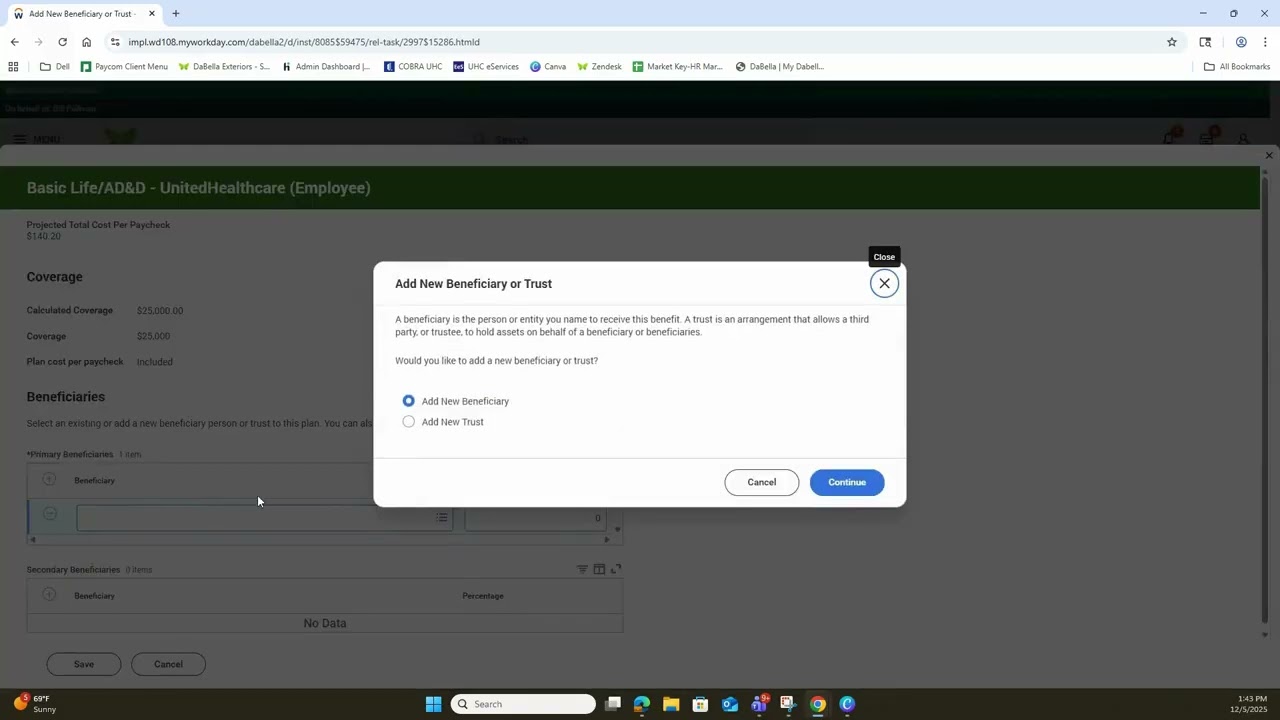Click the right arrow of the primary grid scrollbar
The width and height of the screenshot is (1280, 720).
click(606, 540)
